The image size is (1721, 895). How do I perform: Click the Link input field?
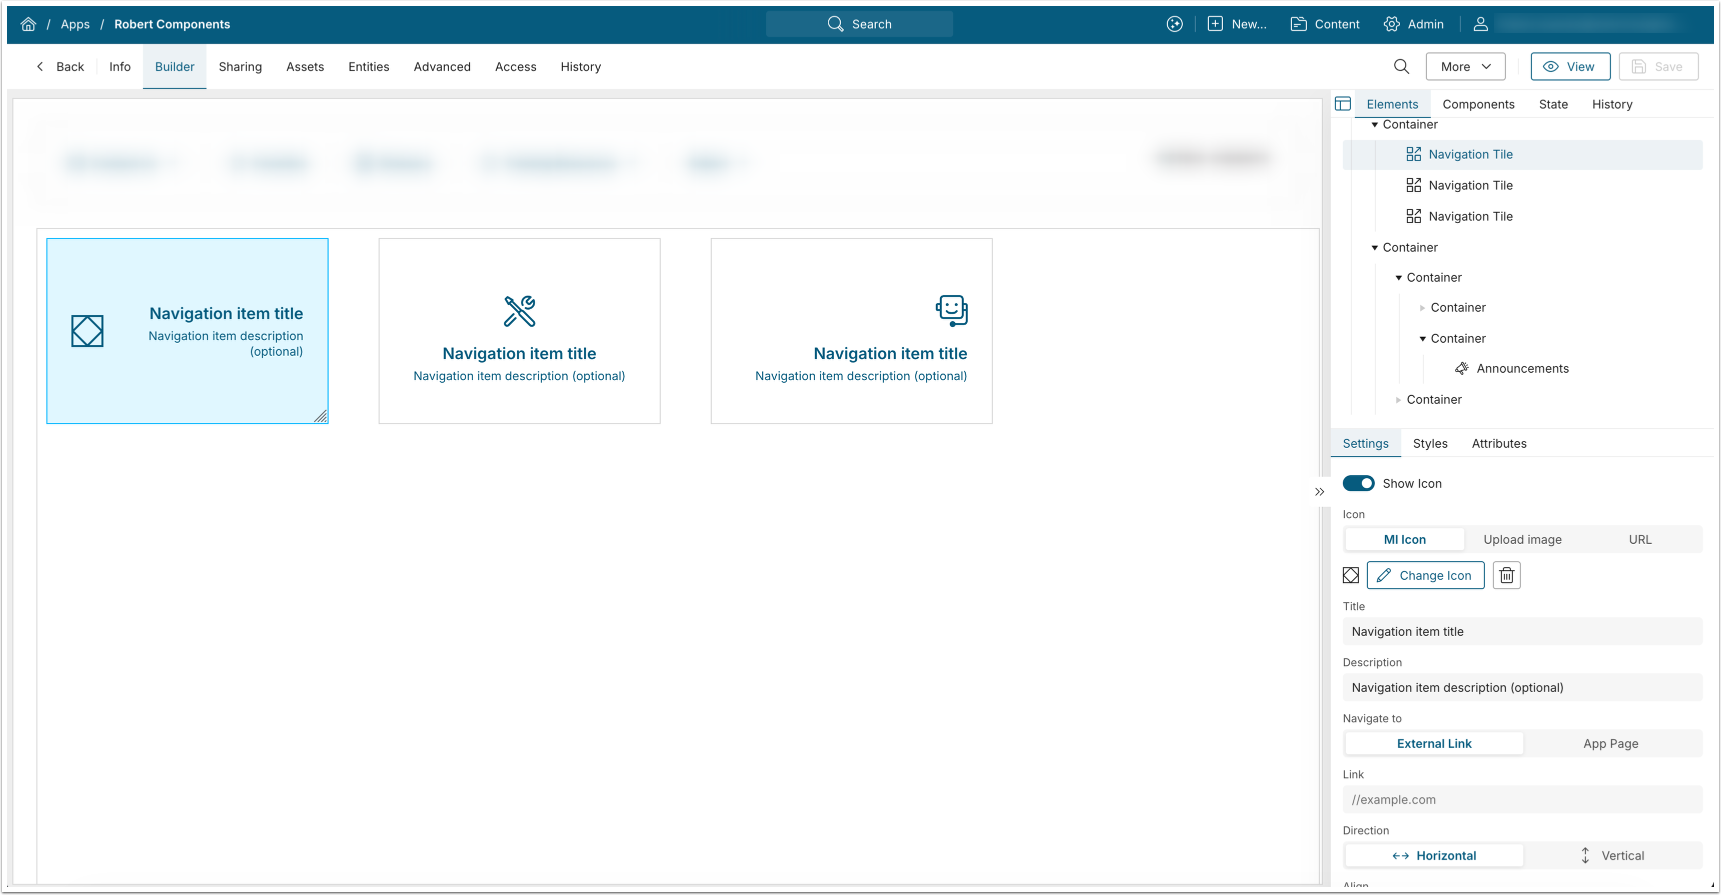[1522, 800]
